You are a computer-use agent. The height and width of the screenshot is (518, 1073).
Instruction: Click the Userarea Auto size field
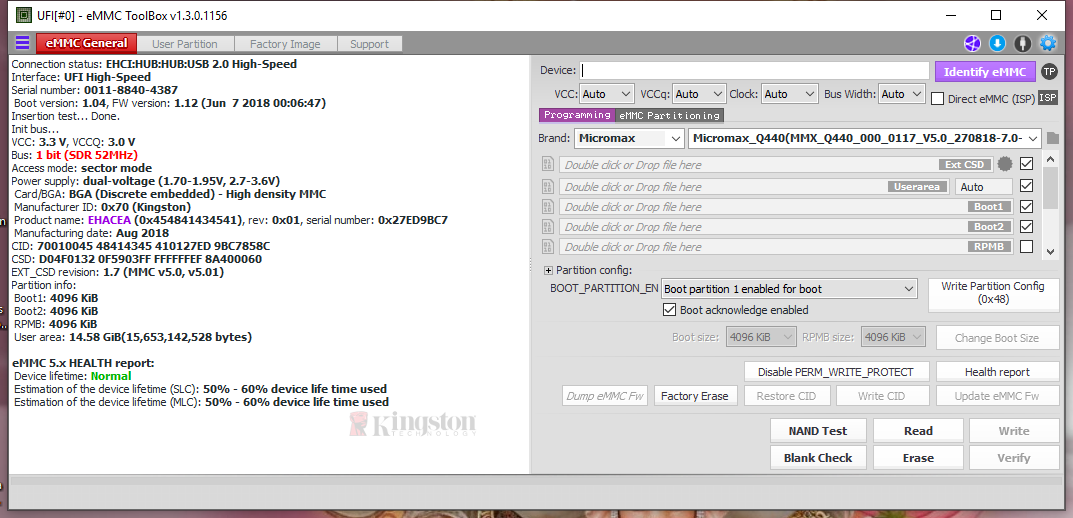tap(983, 186)
